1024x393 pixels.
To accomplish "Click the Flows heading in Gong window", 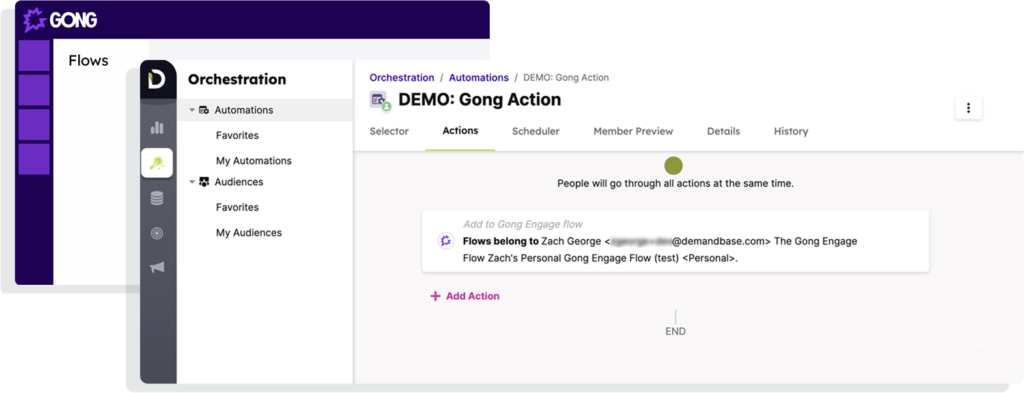I will coord(88,61).
